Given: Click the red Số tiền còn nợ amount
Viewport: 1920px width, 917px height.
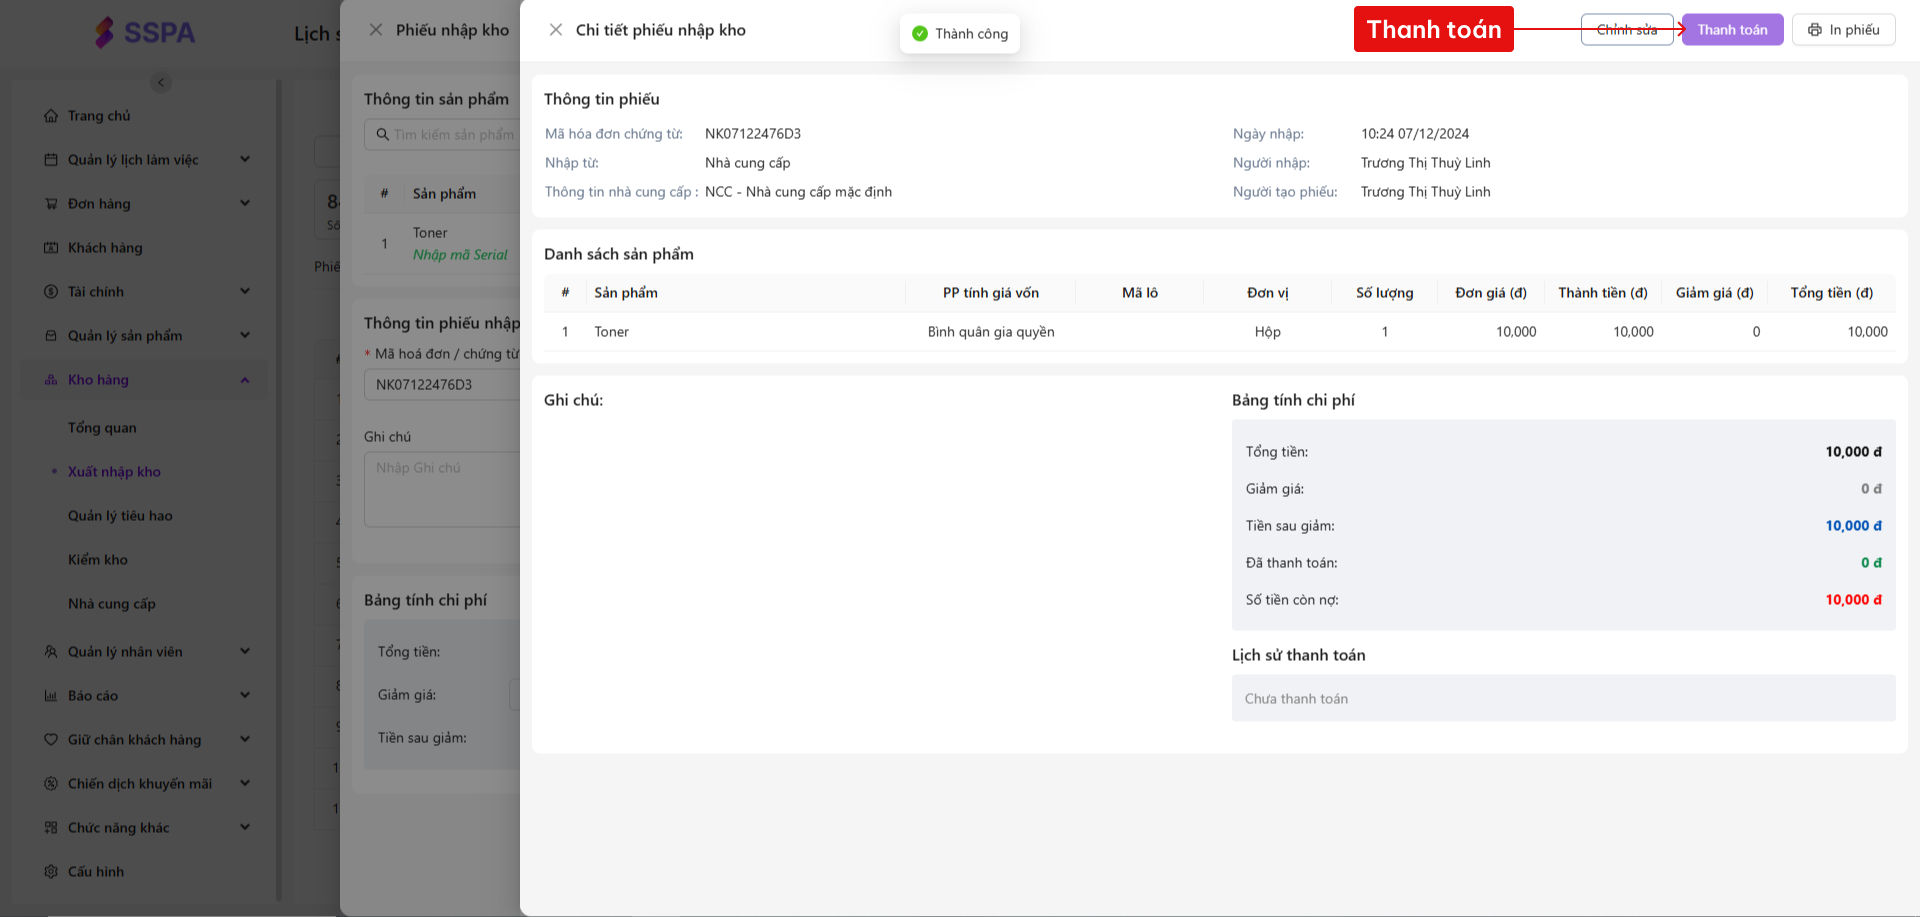Looking at the screenshot, I should tap(1853, 600).
